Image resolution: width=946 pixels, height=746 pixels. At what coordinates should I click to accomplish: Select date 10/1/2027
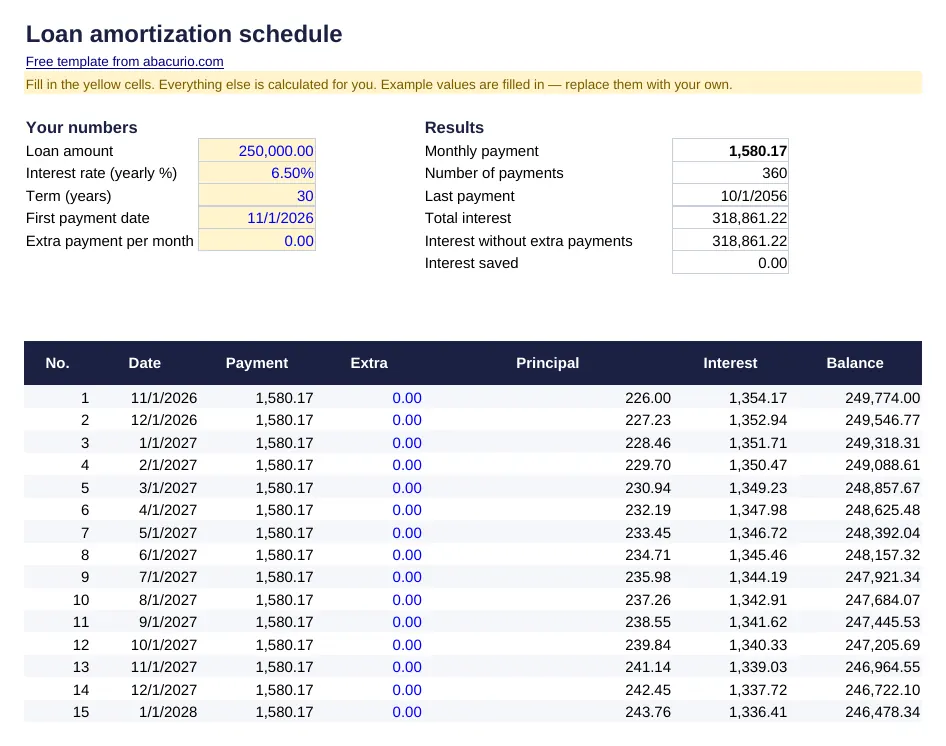point(164,645)
